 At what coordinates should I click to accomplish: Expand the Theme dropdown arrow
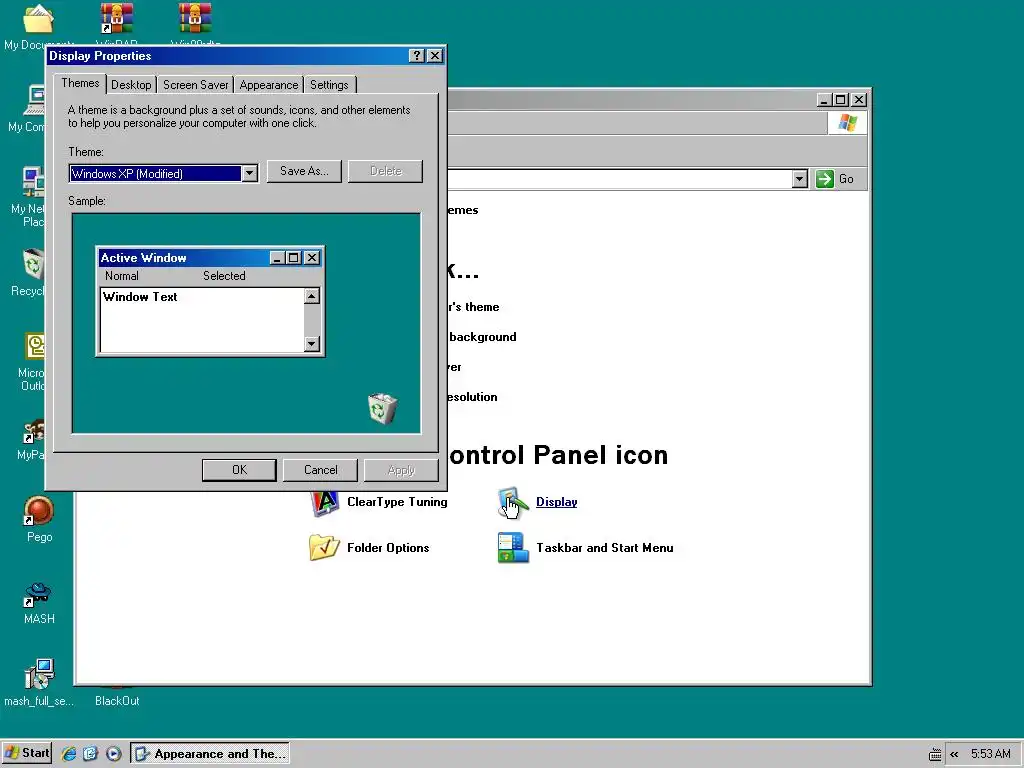[249, 173]
